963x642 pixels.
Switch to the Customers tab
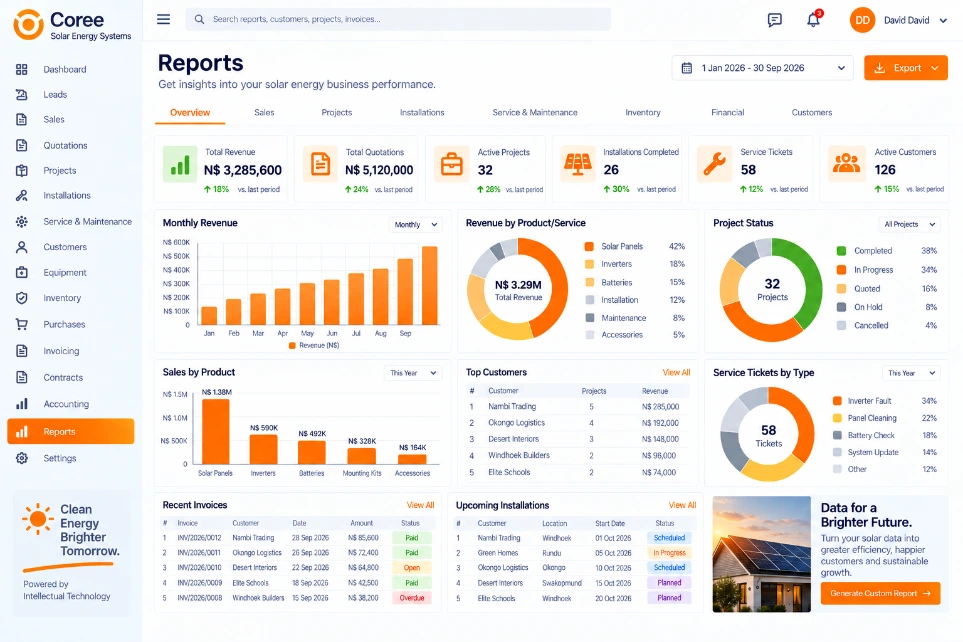tap(812, 112)
